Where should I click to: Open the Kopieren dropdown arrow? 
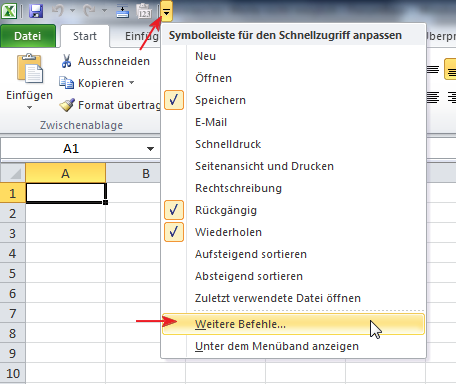[132, 82]
